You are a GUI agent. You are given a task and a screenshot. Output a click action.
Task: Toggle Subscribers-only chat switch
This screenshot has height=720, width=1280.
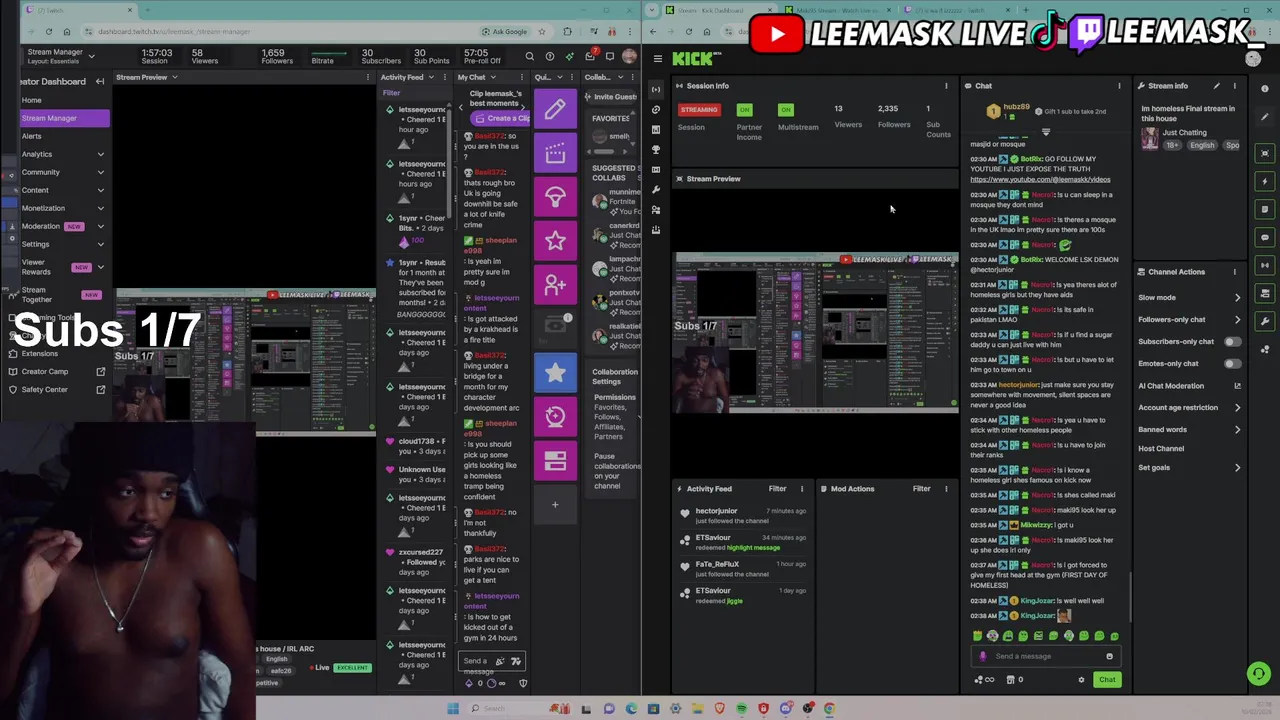pos(1232,342)
